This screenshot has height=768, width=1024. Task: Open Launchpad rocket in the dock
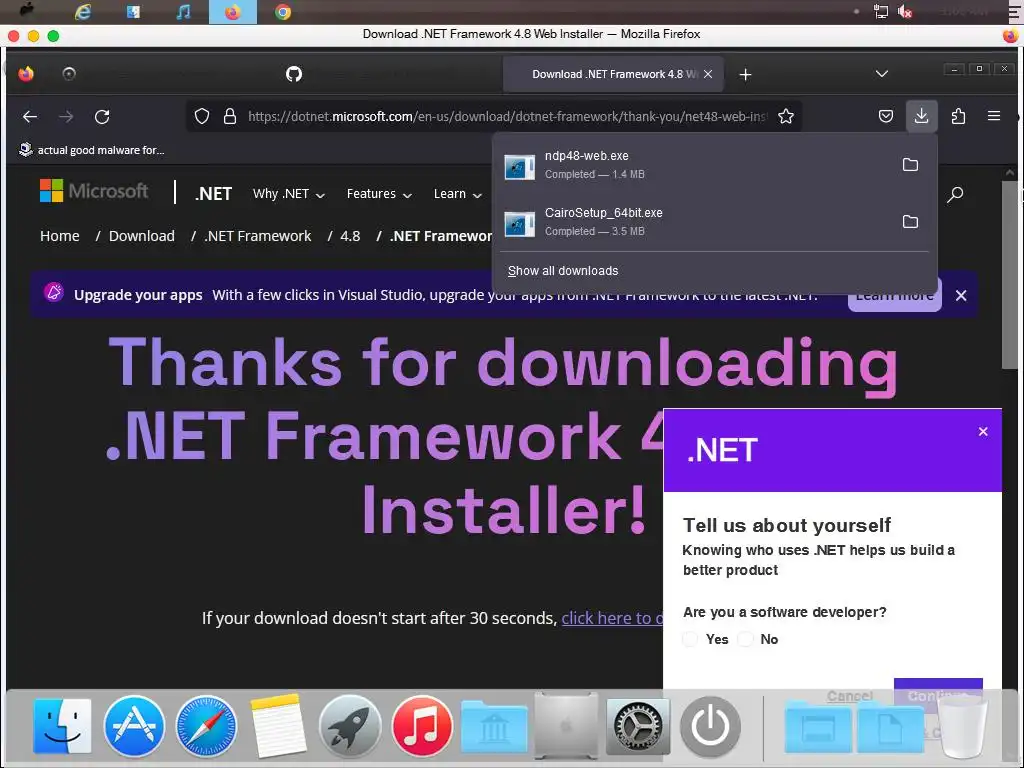350,726
